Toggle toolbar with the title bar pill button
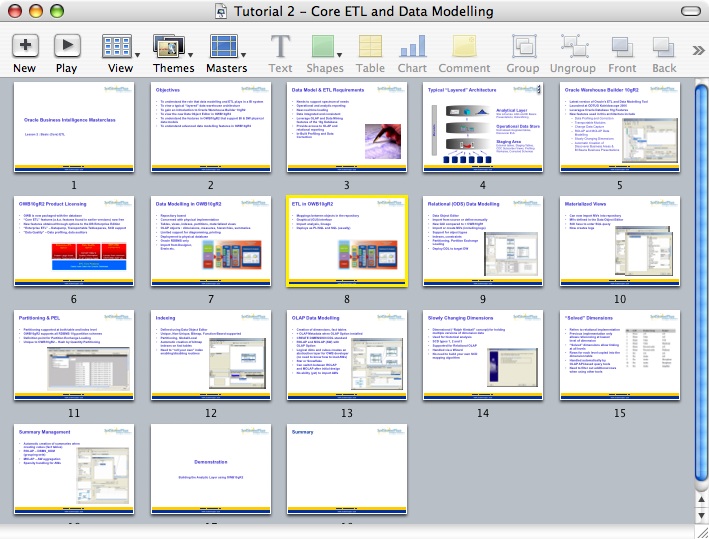Screen dimensions: 709x539 [x=690, y=11]
